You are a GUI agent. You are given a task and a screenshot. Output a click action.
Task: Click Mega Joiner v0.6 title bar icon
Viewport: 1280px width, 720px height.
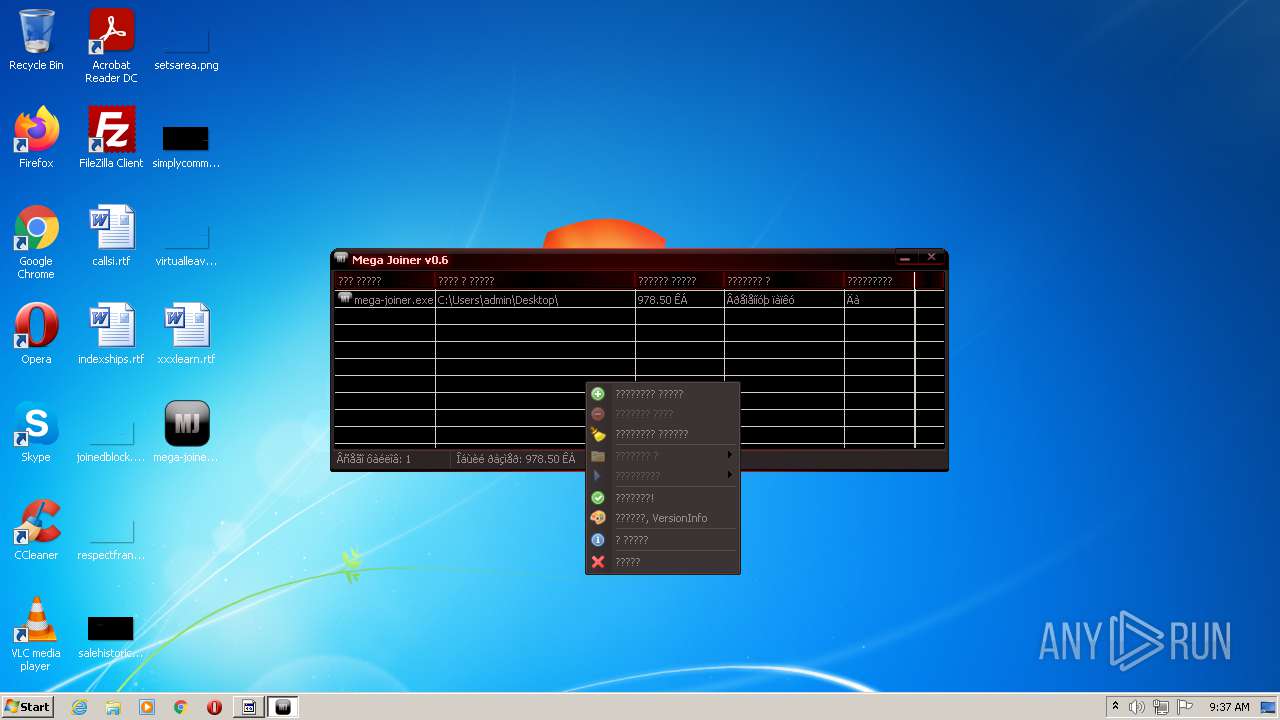pos(341,259)
